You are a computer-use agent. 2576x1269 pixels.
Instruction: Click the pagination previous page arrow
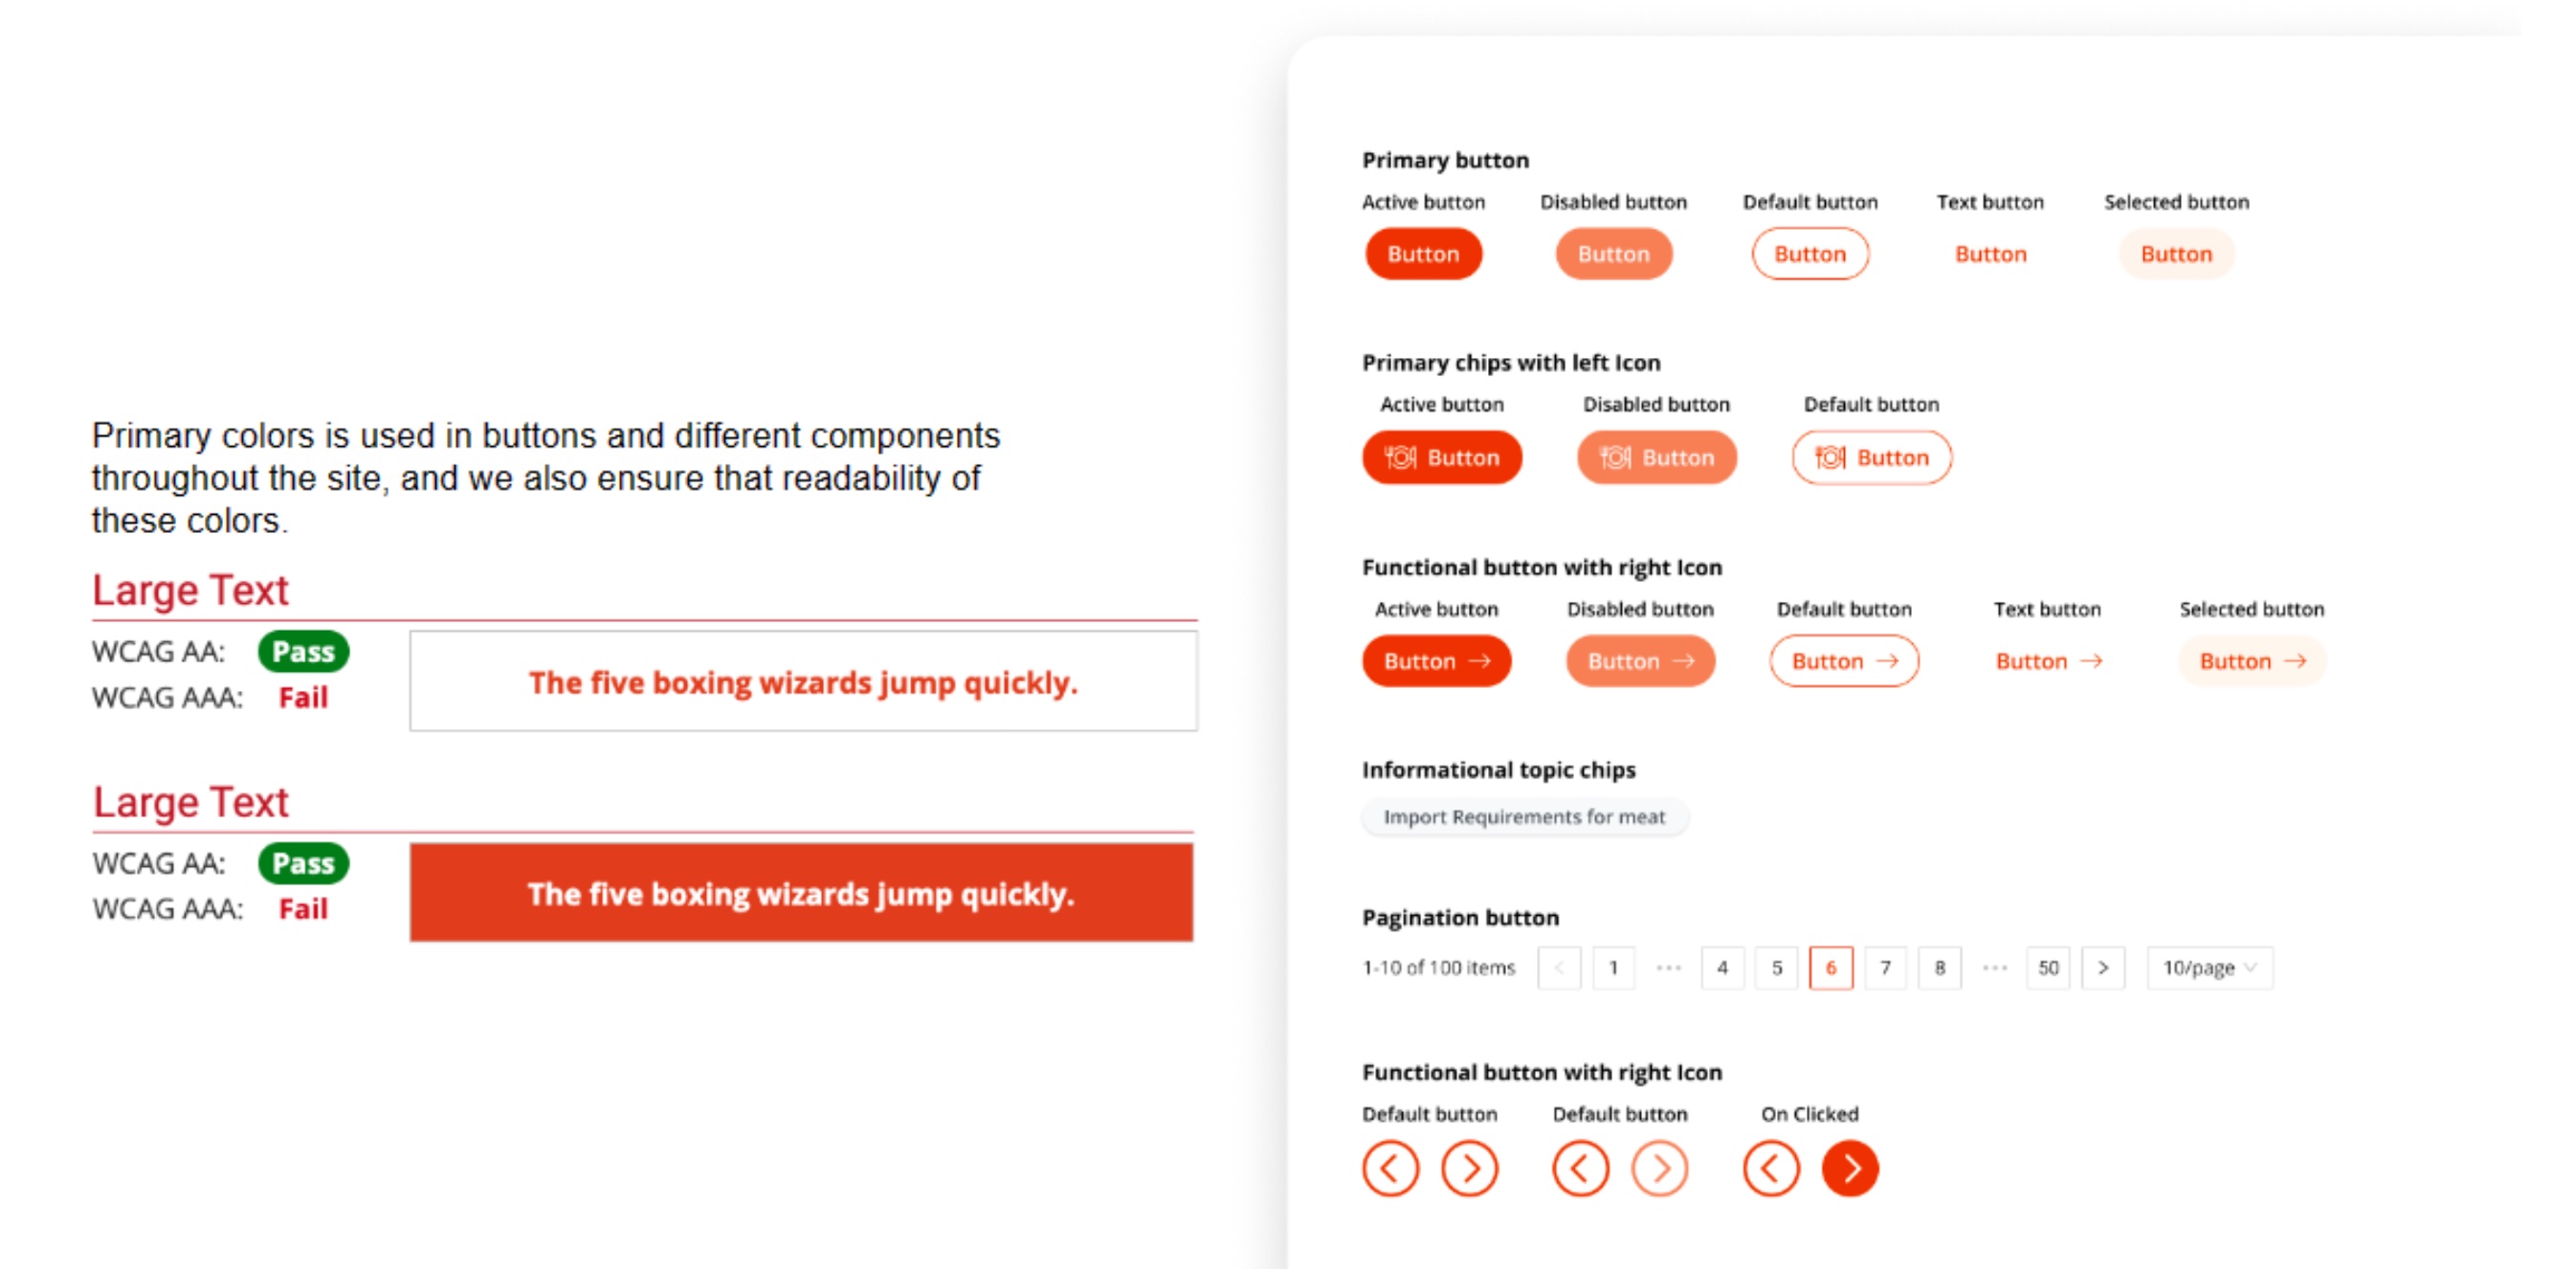click(x=1559, y=968)
